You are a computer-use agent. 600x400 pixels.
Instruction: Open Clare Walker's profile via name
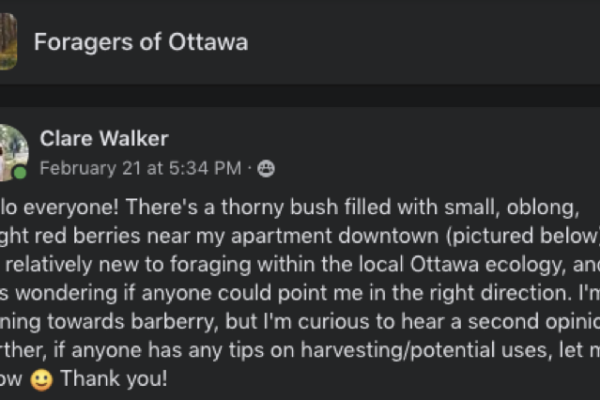103,138
